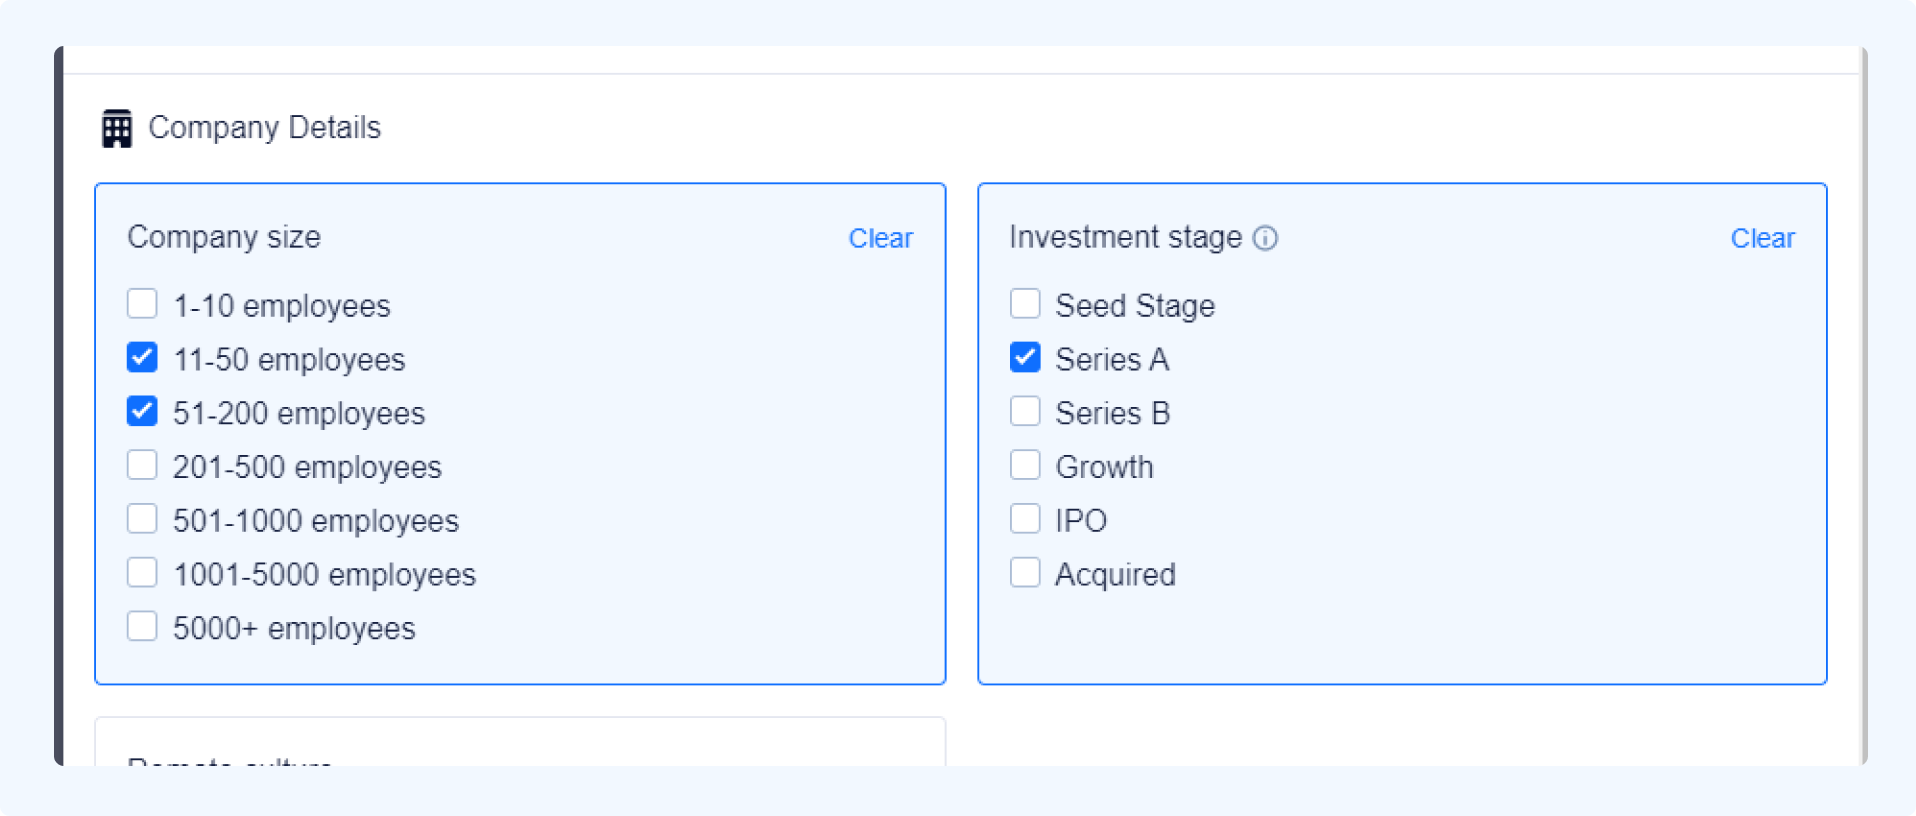The width and height of the screenshot is (1916, 816).
Task: Select the 501-1000 employees checkbox
Action: (x=142, y=518)
